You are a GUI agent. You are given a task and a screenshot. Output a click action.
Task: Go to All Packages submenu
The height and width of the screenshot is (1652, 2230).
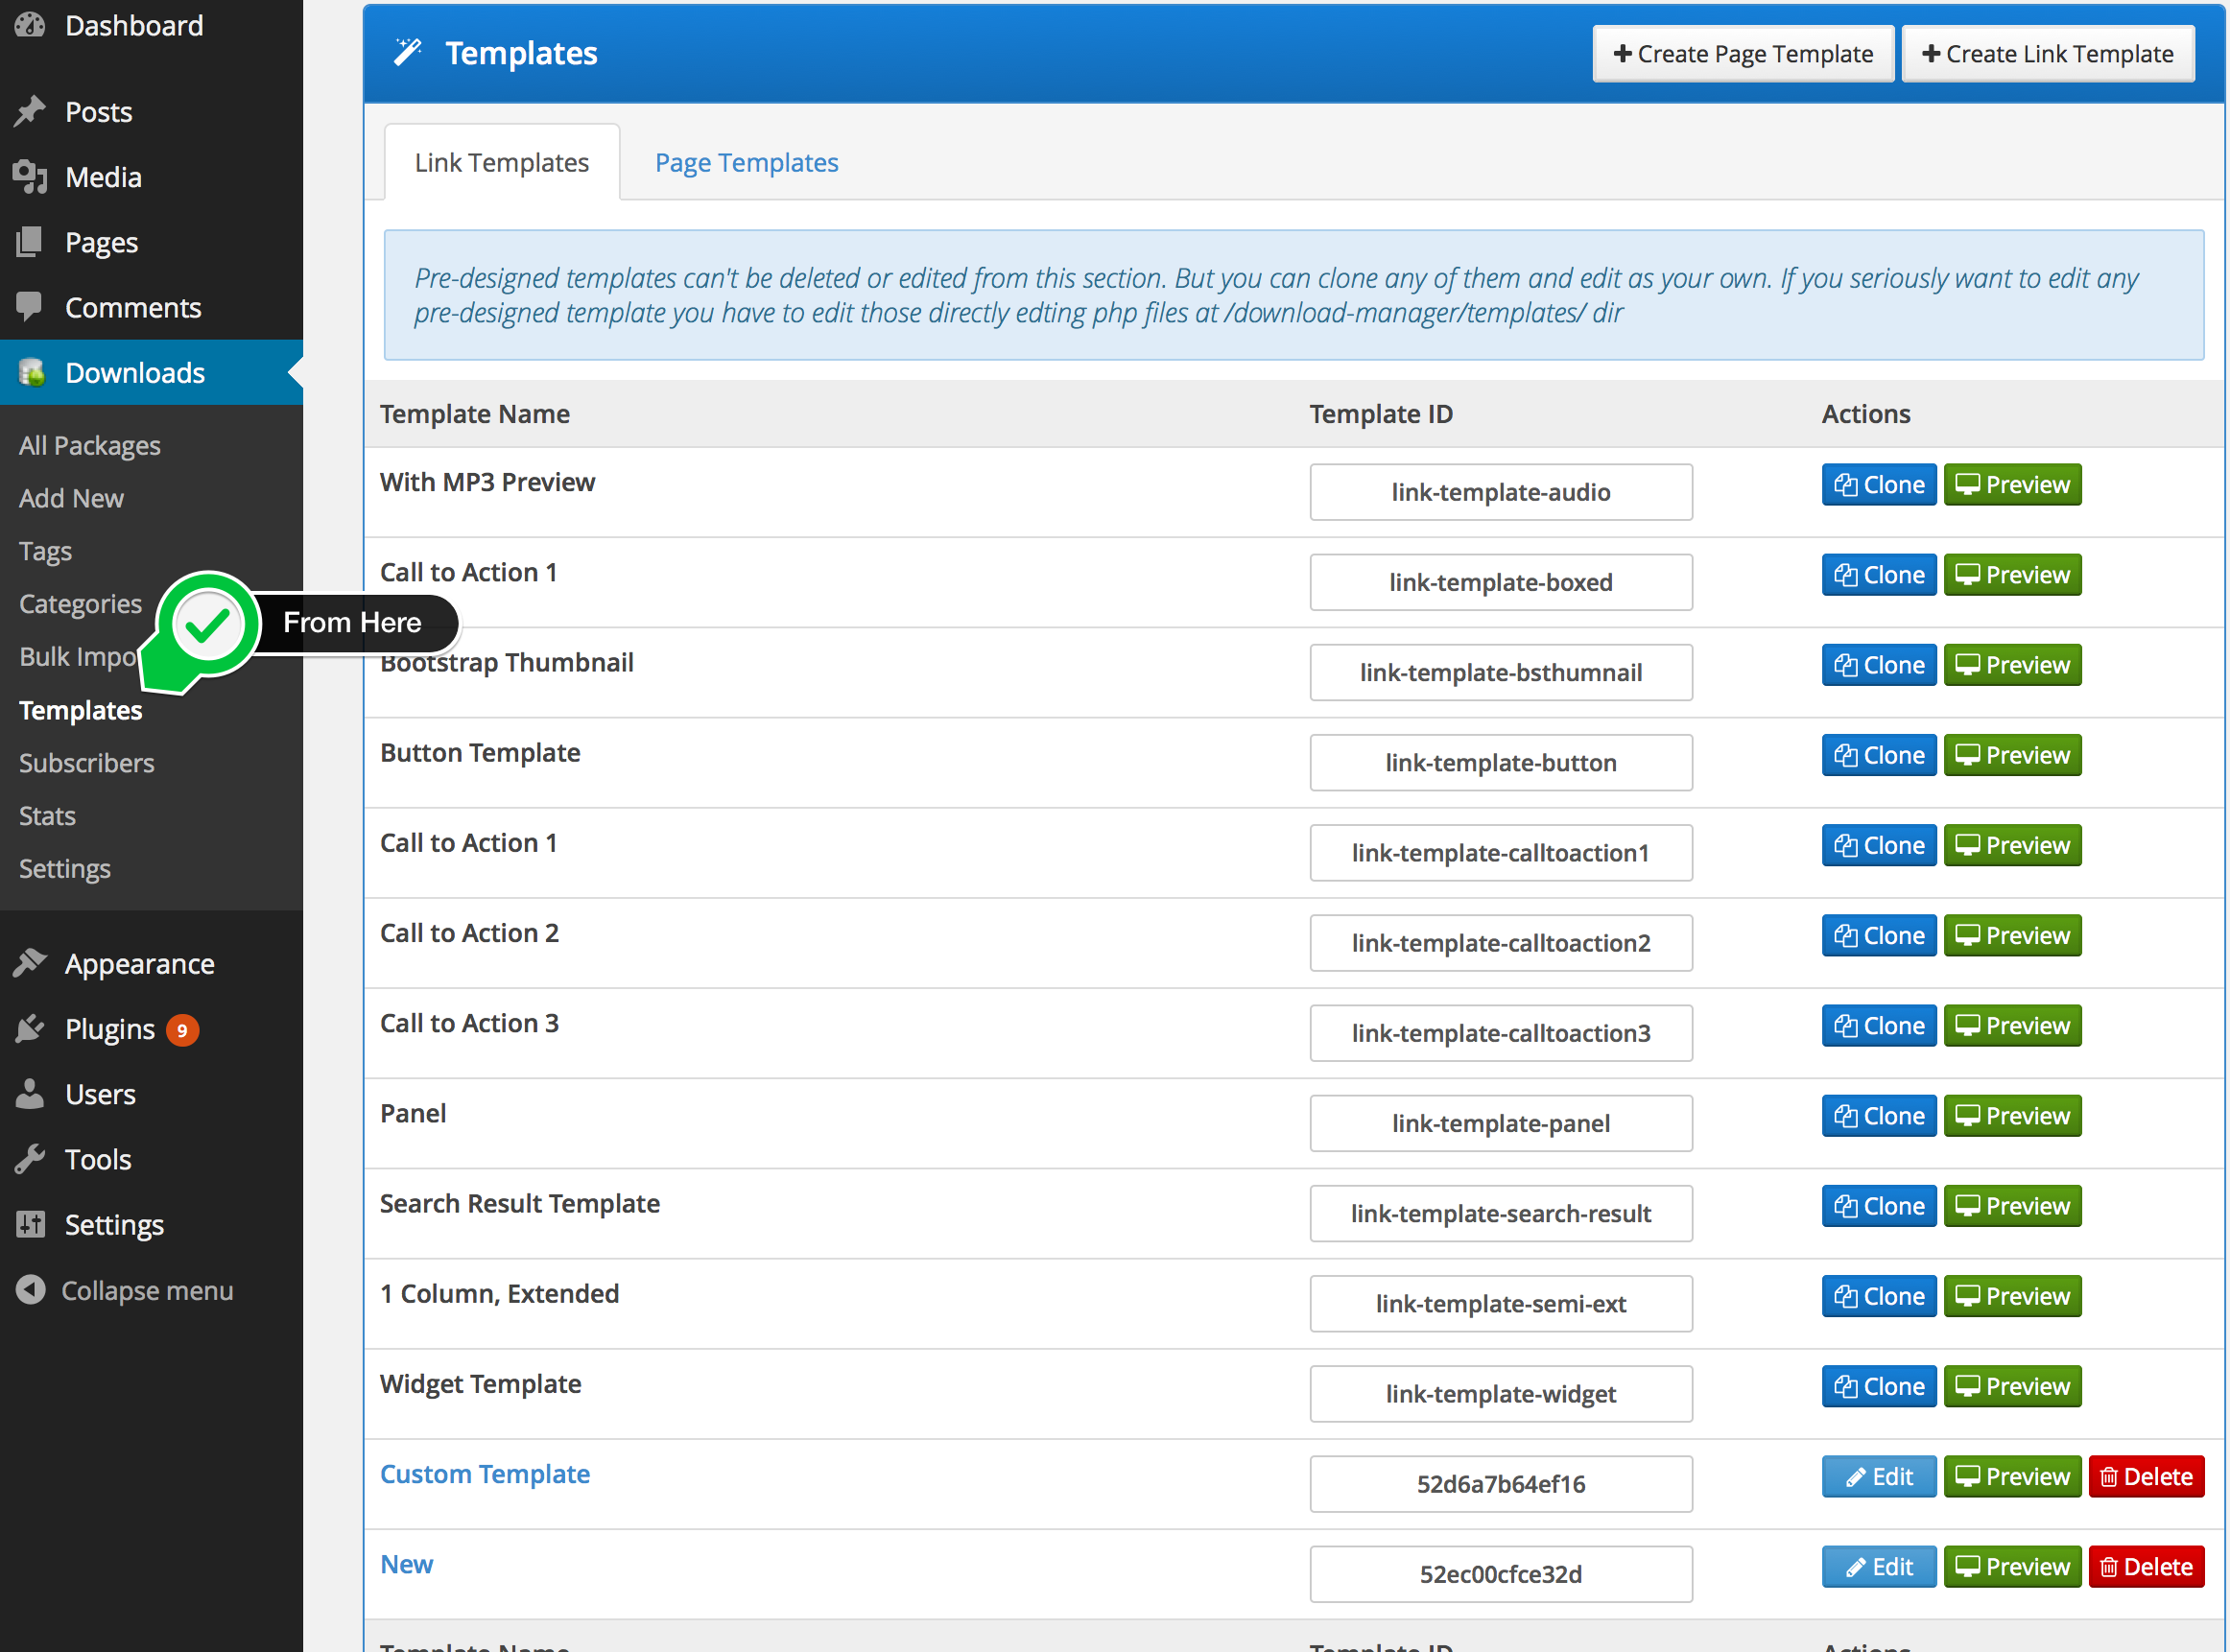90,446
